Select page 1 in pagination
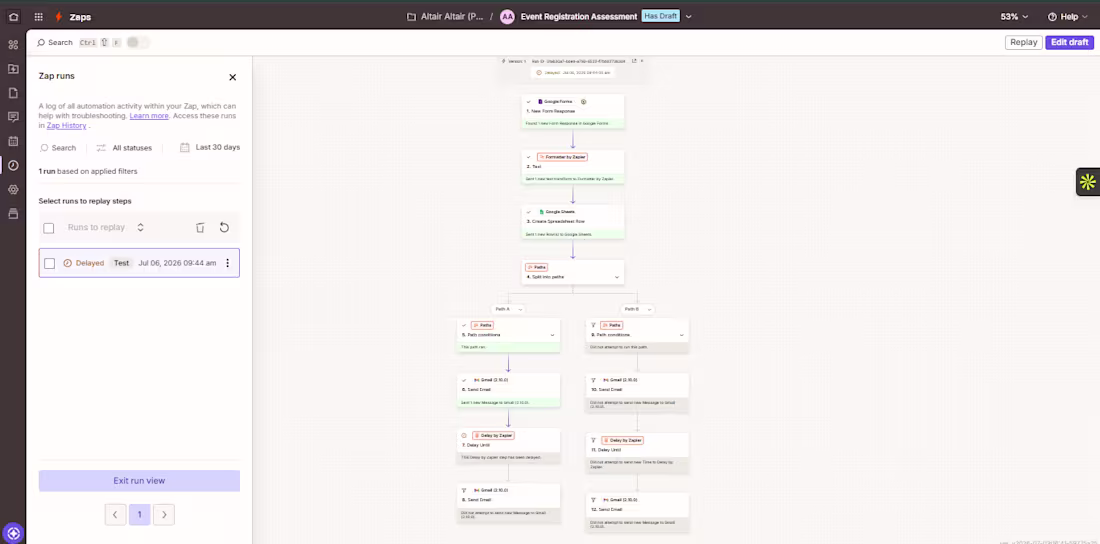 pos(139,515)
